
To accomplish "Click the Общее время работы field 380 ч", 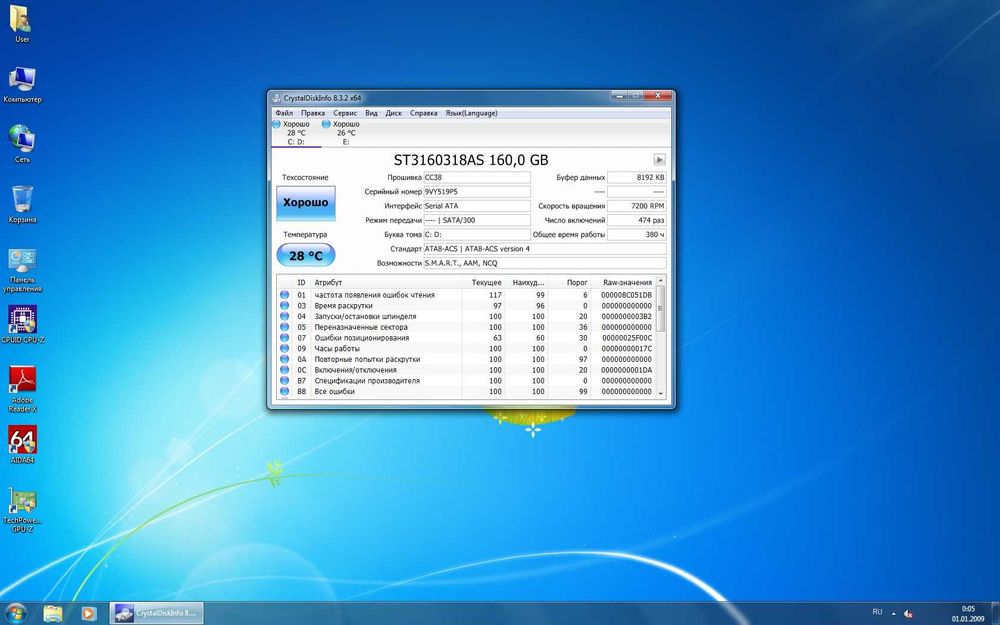I will click(636, 235).
